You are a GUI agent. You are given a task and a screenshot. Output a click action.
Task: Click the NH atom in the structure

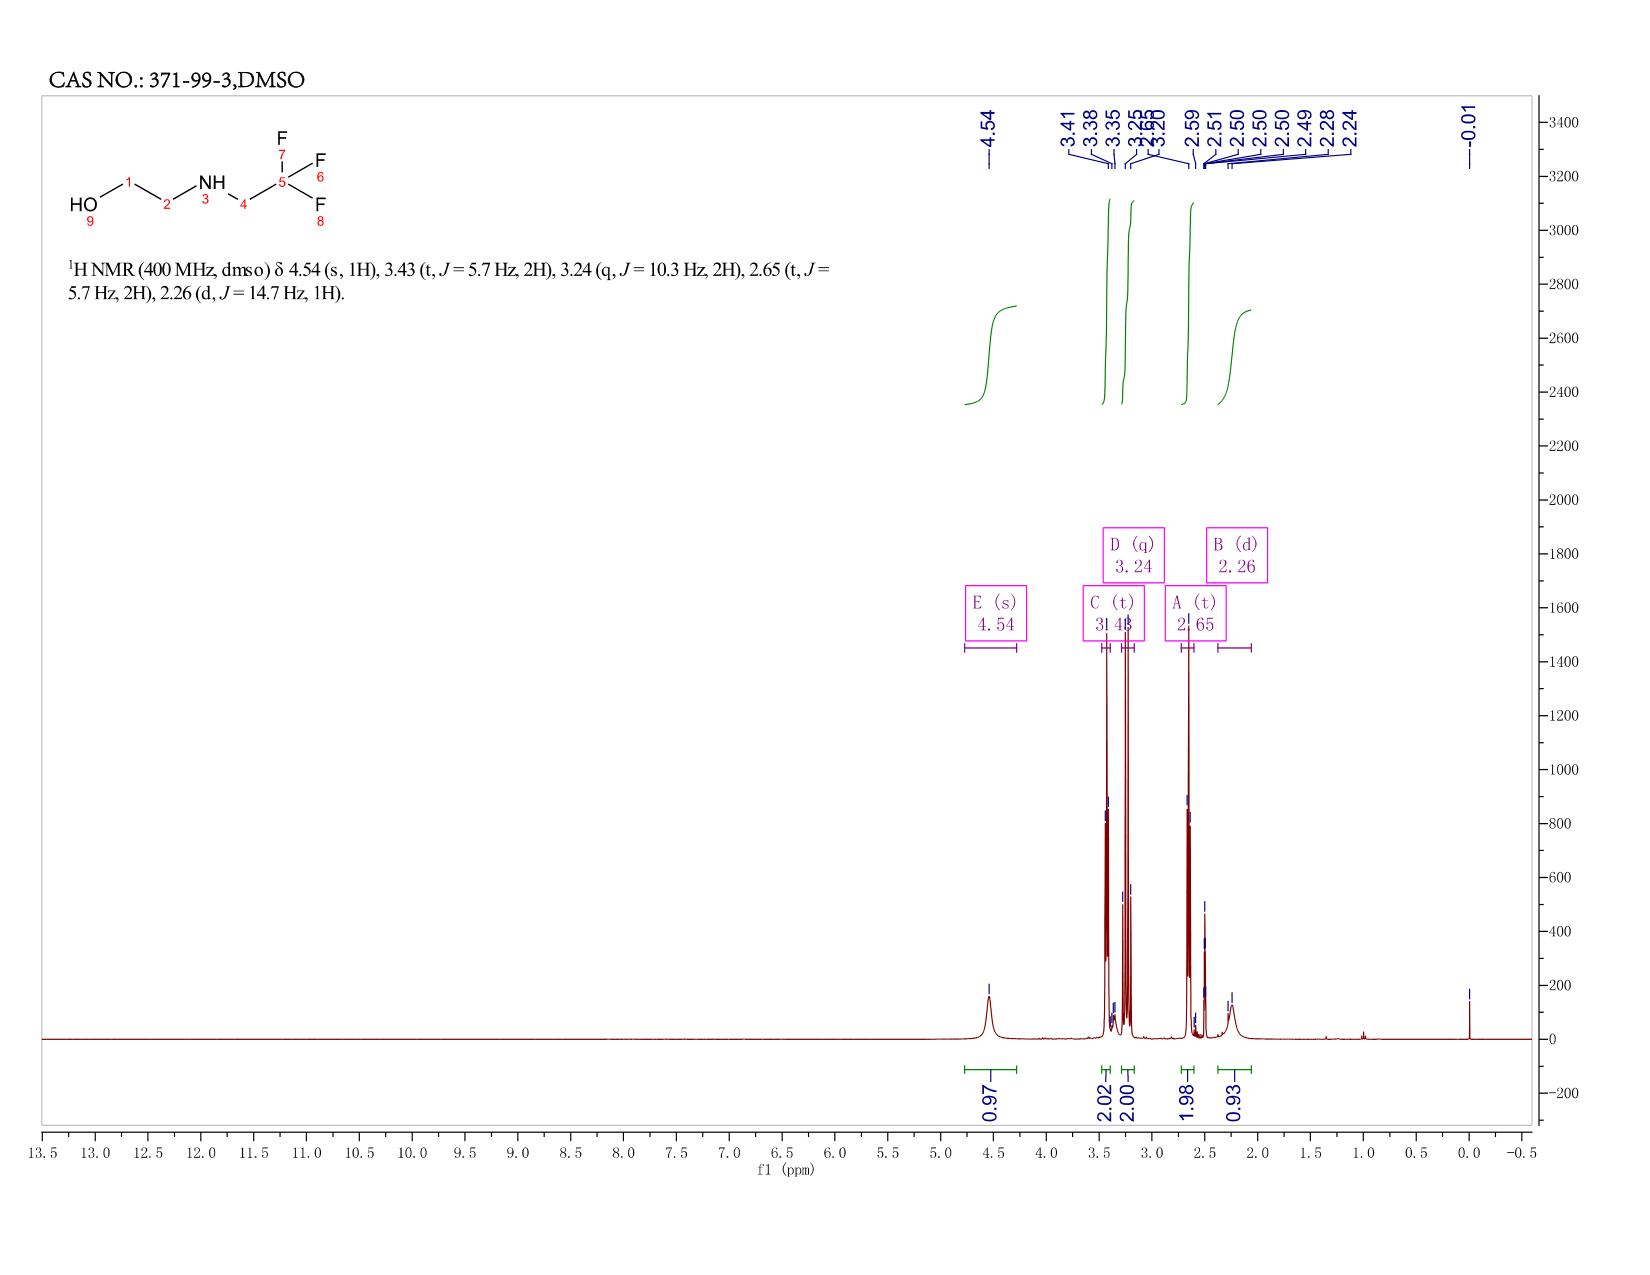click(212, 182)
